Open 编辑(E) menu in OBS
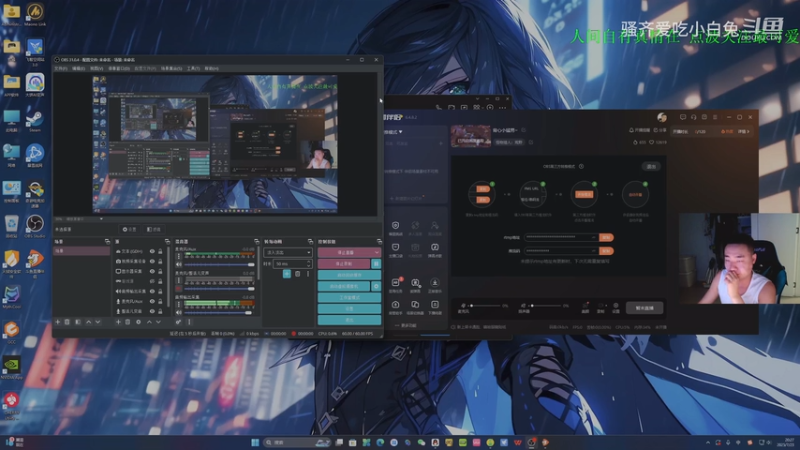 coord(78,68)
